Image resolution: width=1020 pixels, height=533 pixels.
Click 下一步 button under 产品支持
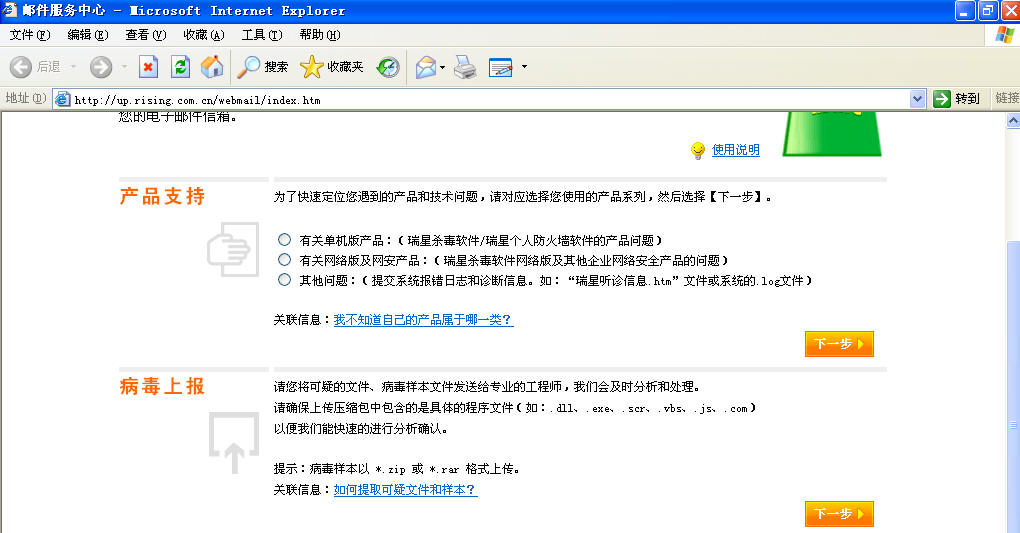[839, 344]
